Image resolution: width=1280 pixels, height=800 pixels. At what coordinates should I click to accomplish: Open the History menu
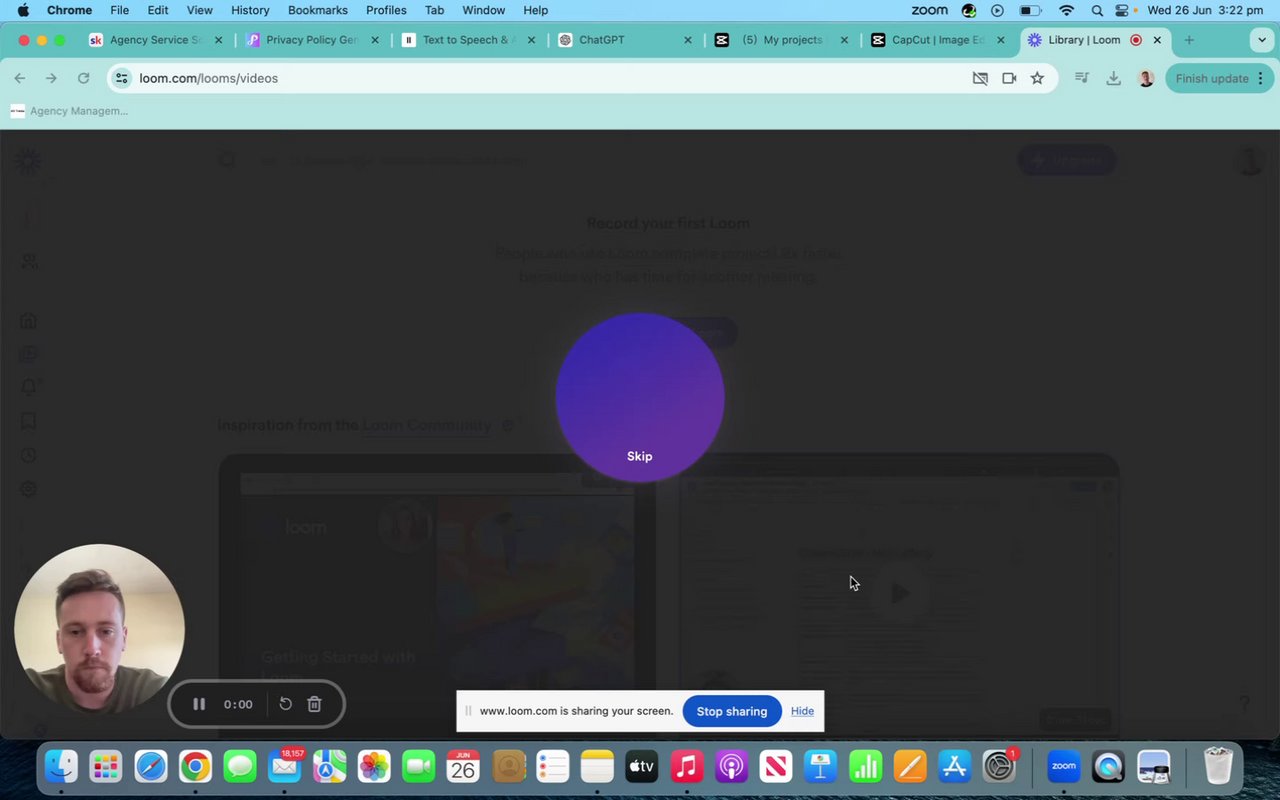[x=250, y=10]
